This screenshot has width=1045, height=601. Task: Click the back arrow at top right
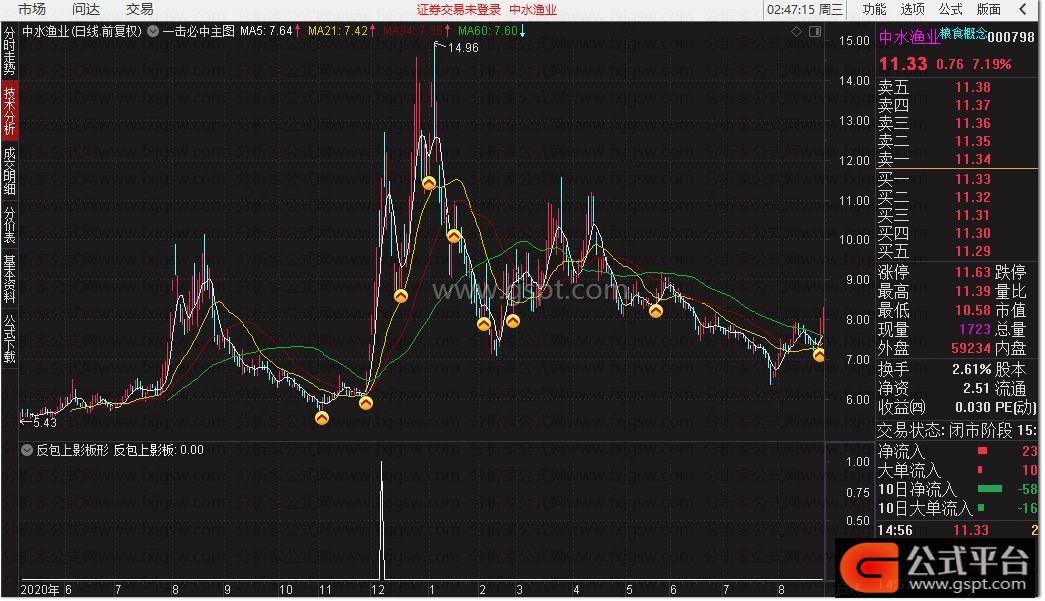click(1023, 9)
